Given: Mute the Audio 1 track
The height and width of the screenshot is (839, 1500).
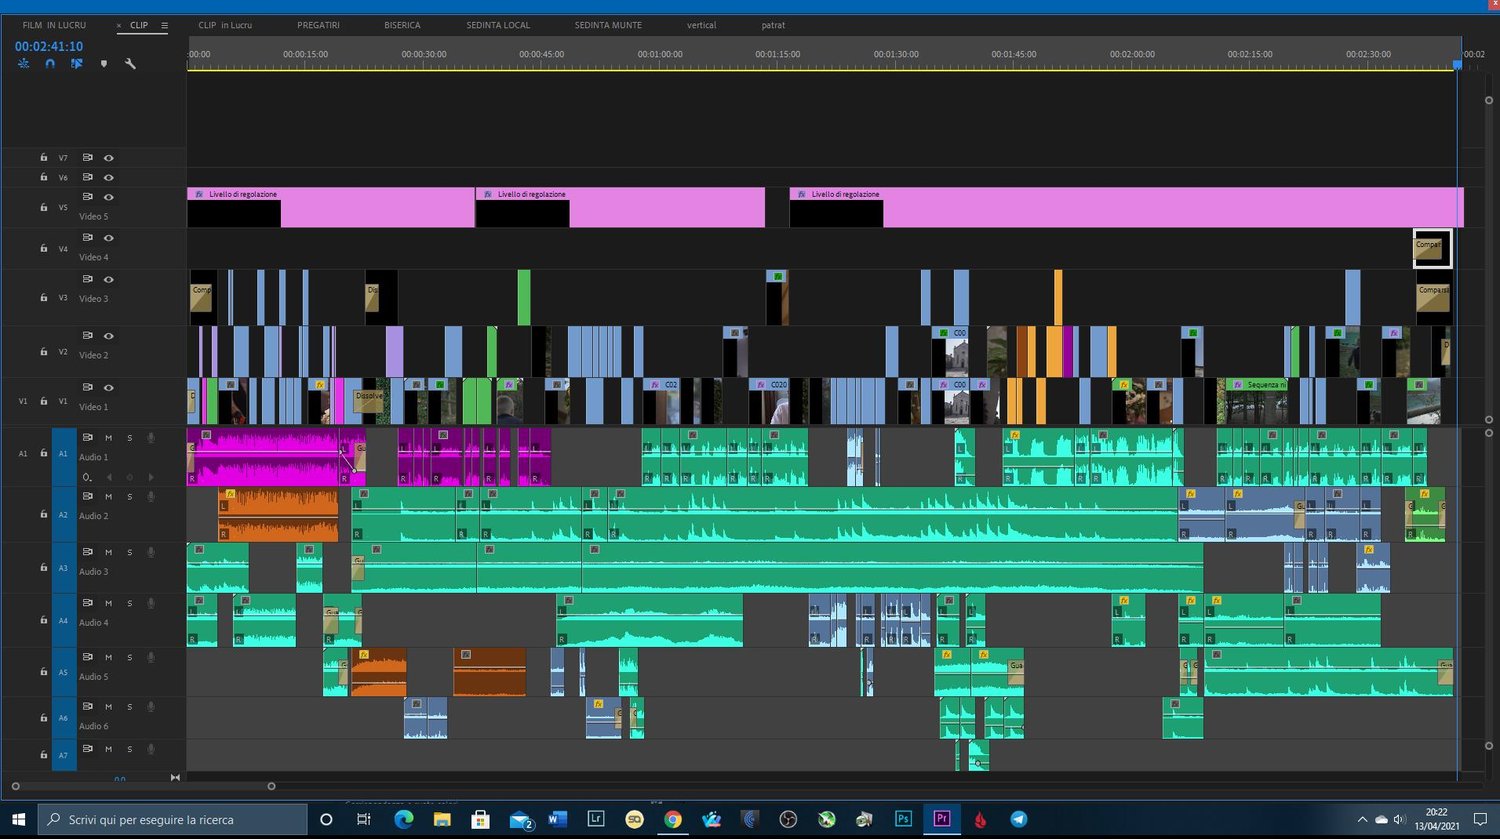Looking at the screenshot, I should click(x=109, y=438).
